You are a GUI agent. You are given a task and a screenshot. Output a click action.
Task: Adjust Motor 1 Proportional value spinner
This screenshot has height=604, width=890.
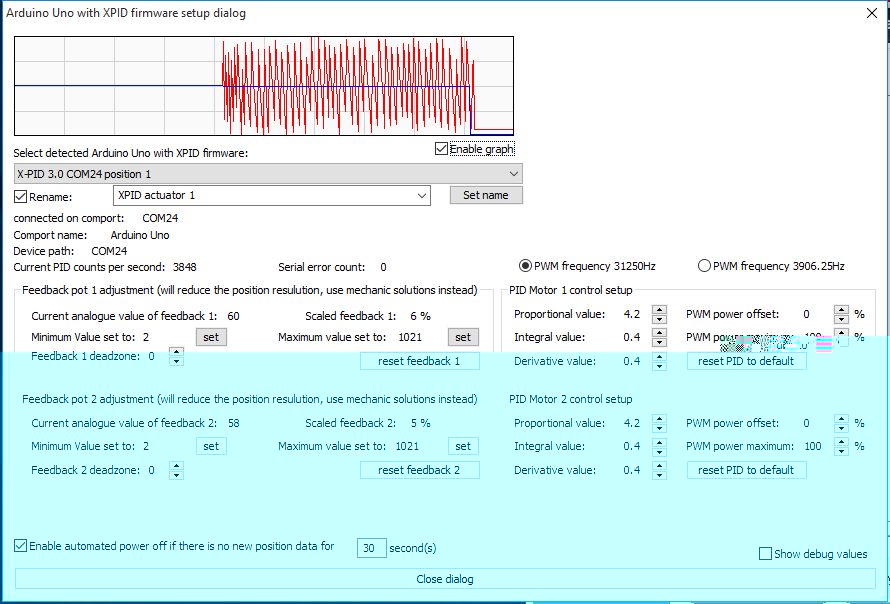[659, 314]
